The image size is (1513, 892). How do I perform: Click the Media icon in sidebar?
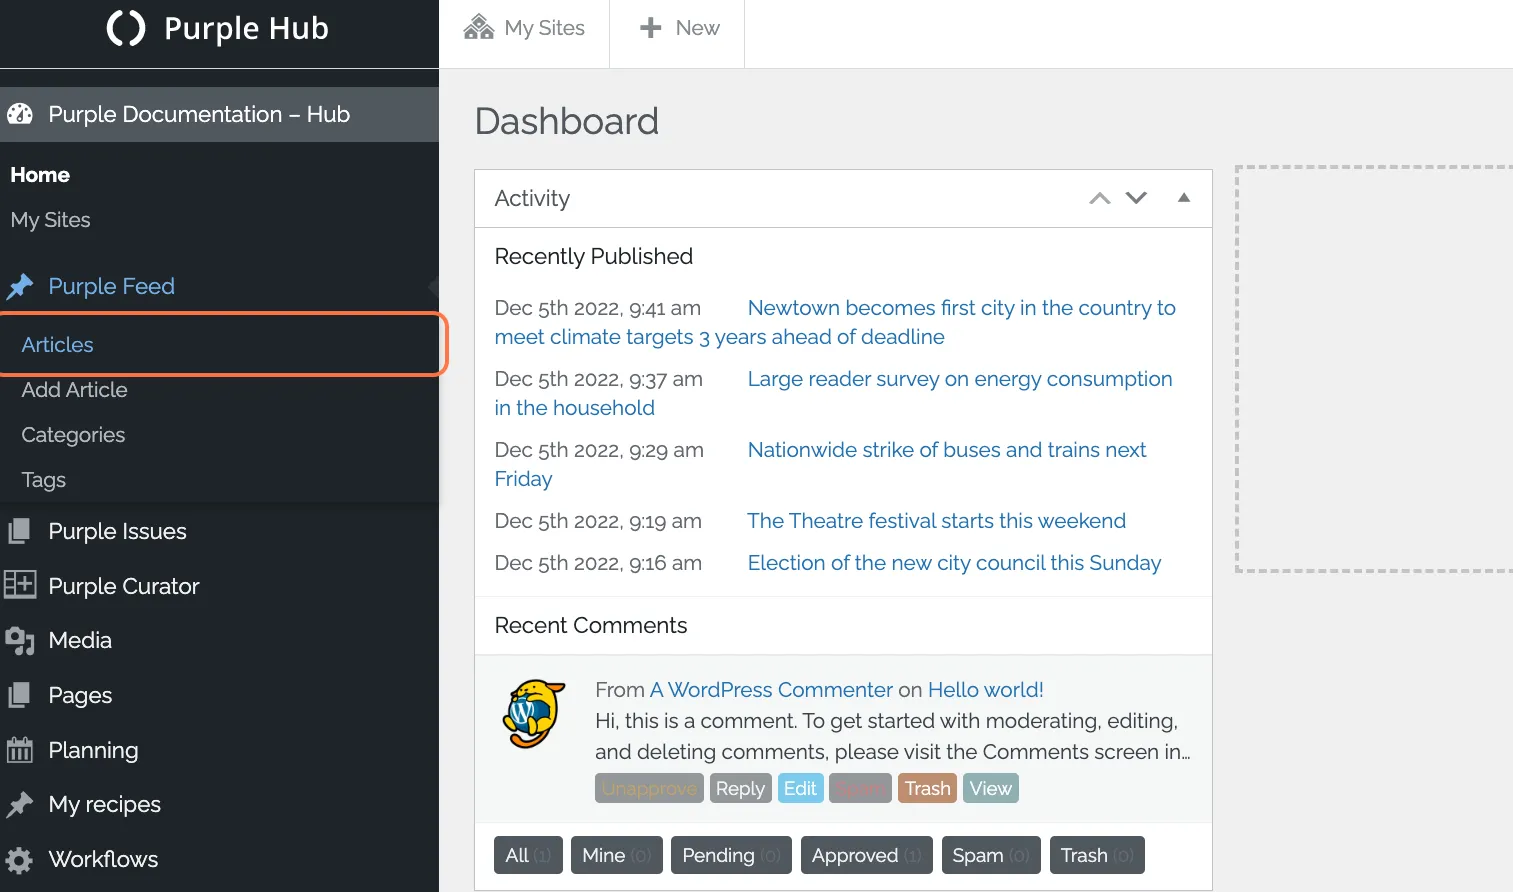[20, 641]
